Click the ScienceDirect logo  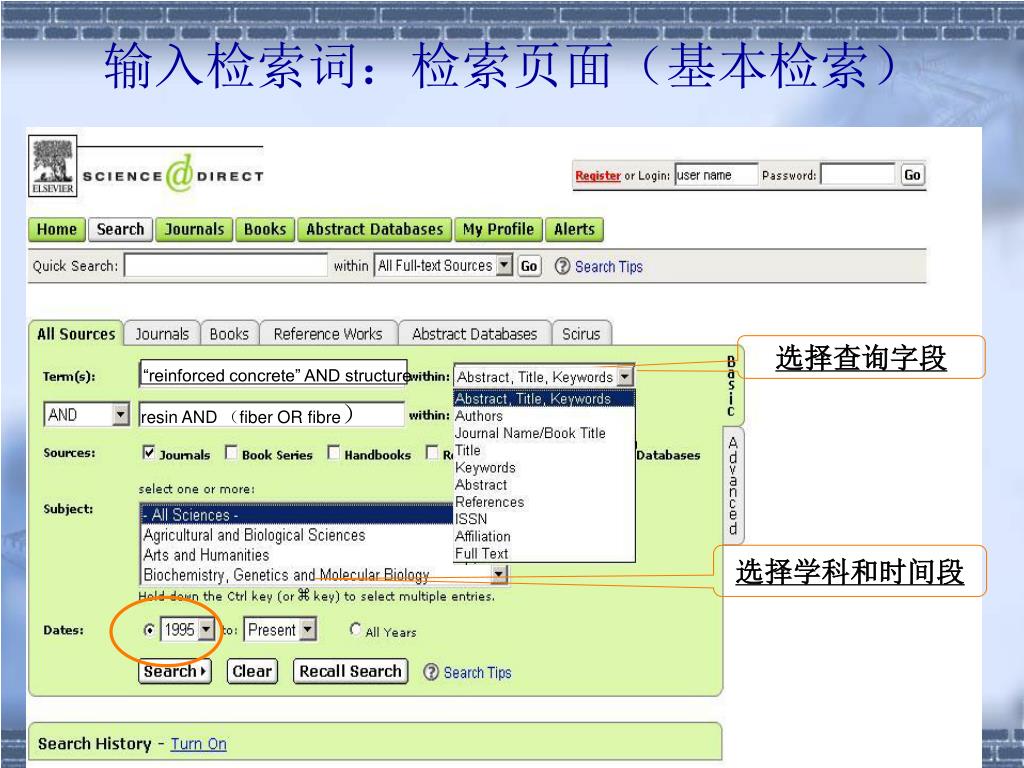click(173, 174)
